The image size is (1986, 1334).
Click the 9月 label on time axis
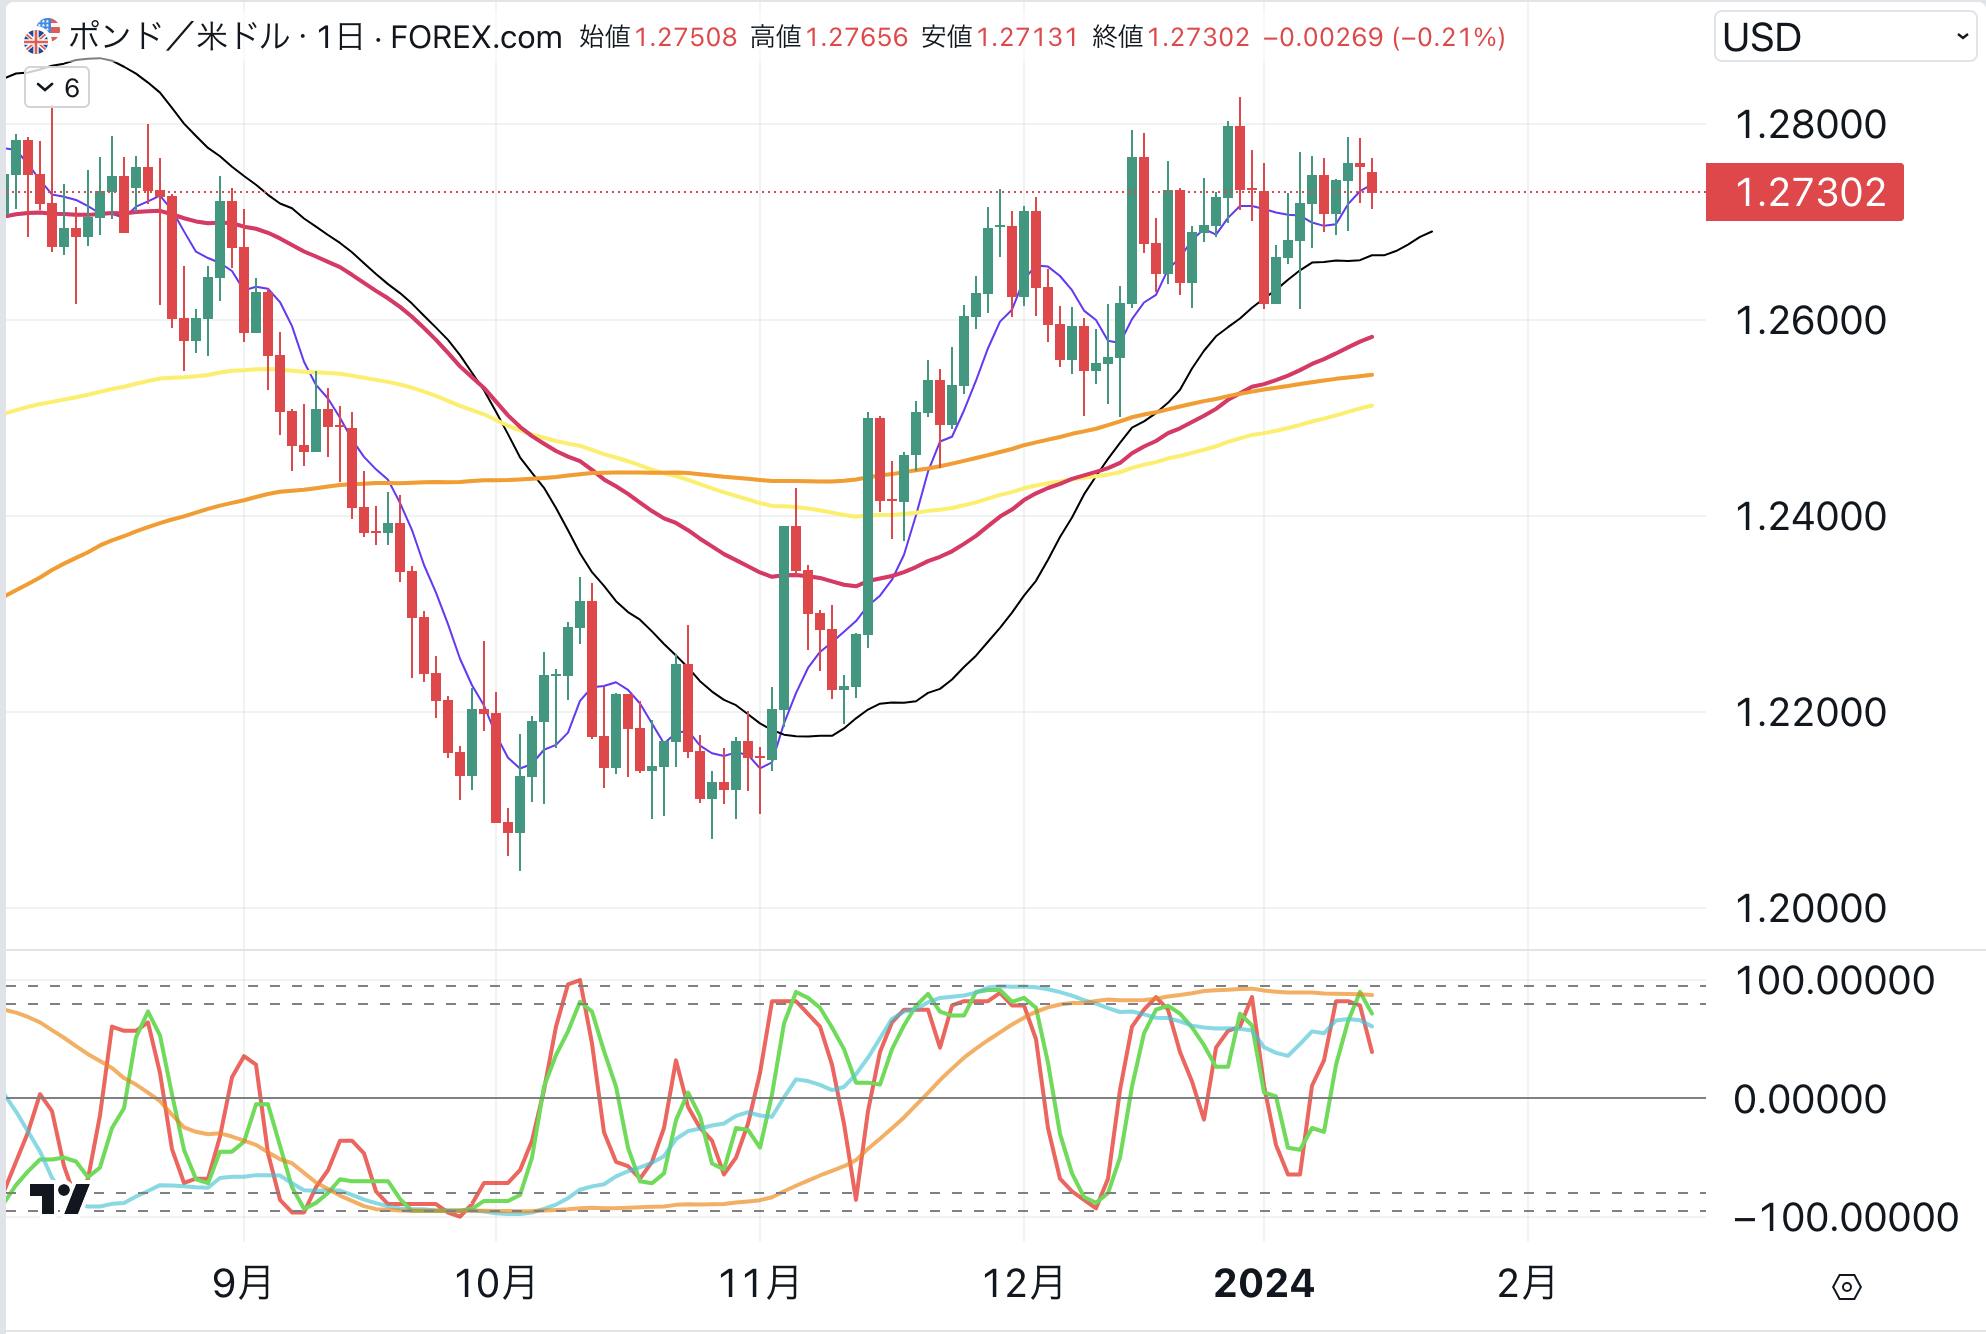pyautogui.click(x=242, y=1283)
